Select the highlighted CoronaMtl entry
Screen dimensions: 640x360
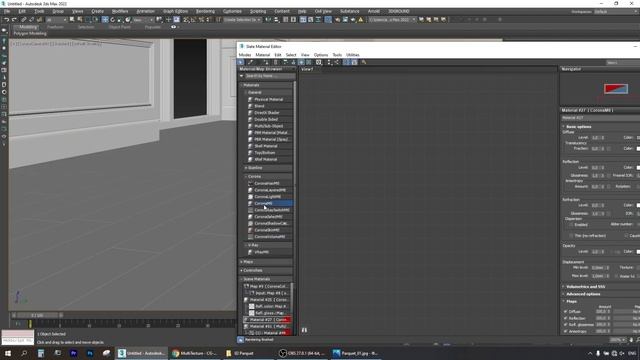(270, 203)
